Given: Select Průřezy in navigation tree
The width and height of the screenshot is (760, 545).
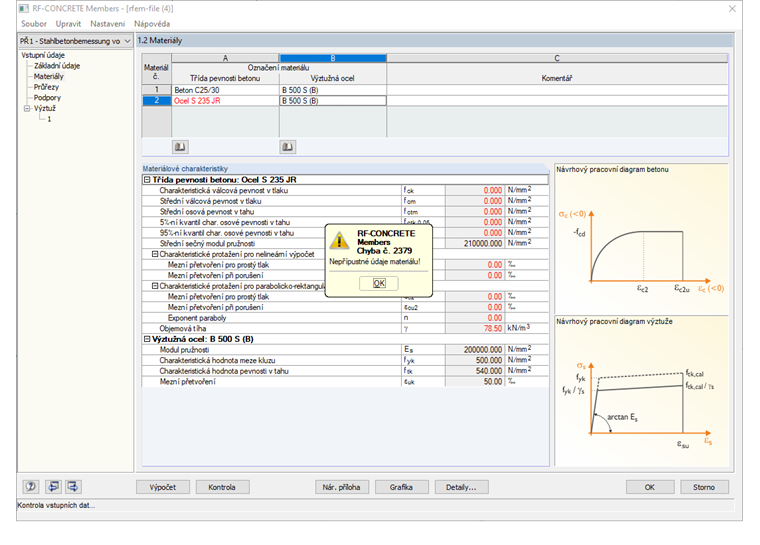Looking at the screenshot, I should click(46, 87).
